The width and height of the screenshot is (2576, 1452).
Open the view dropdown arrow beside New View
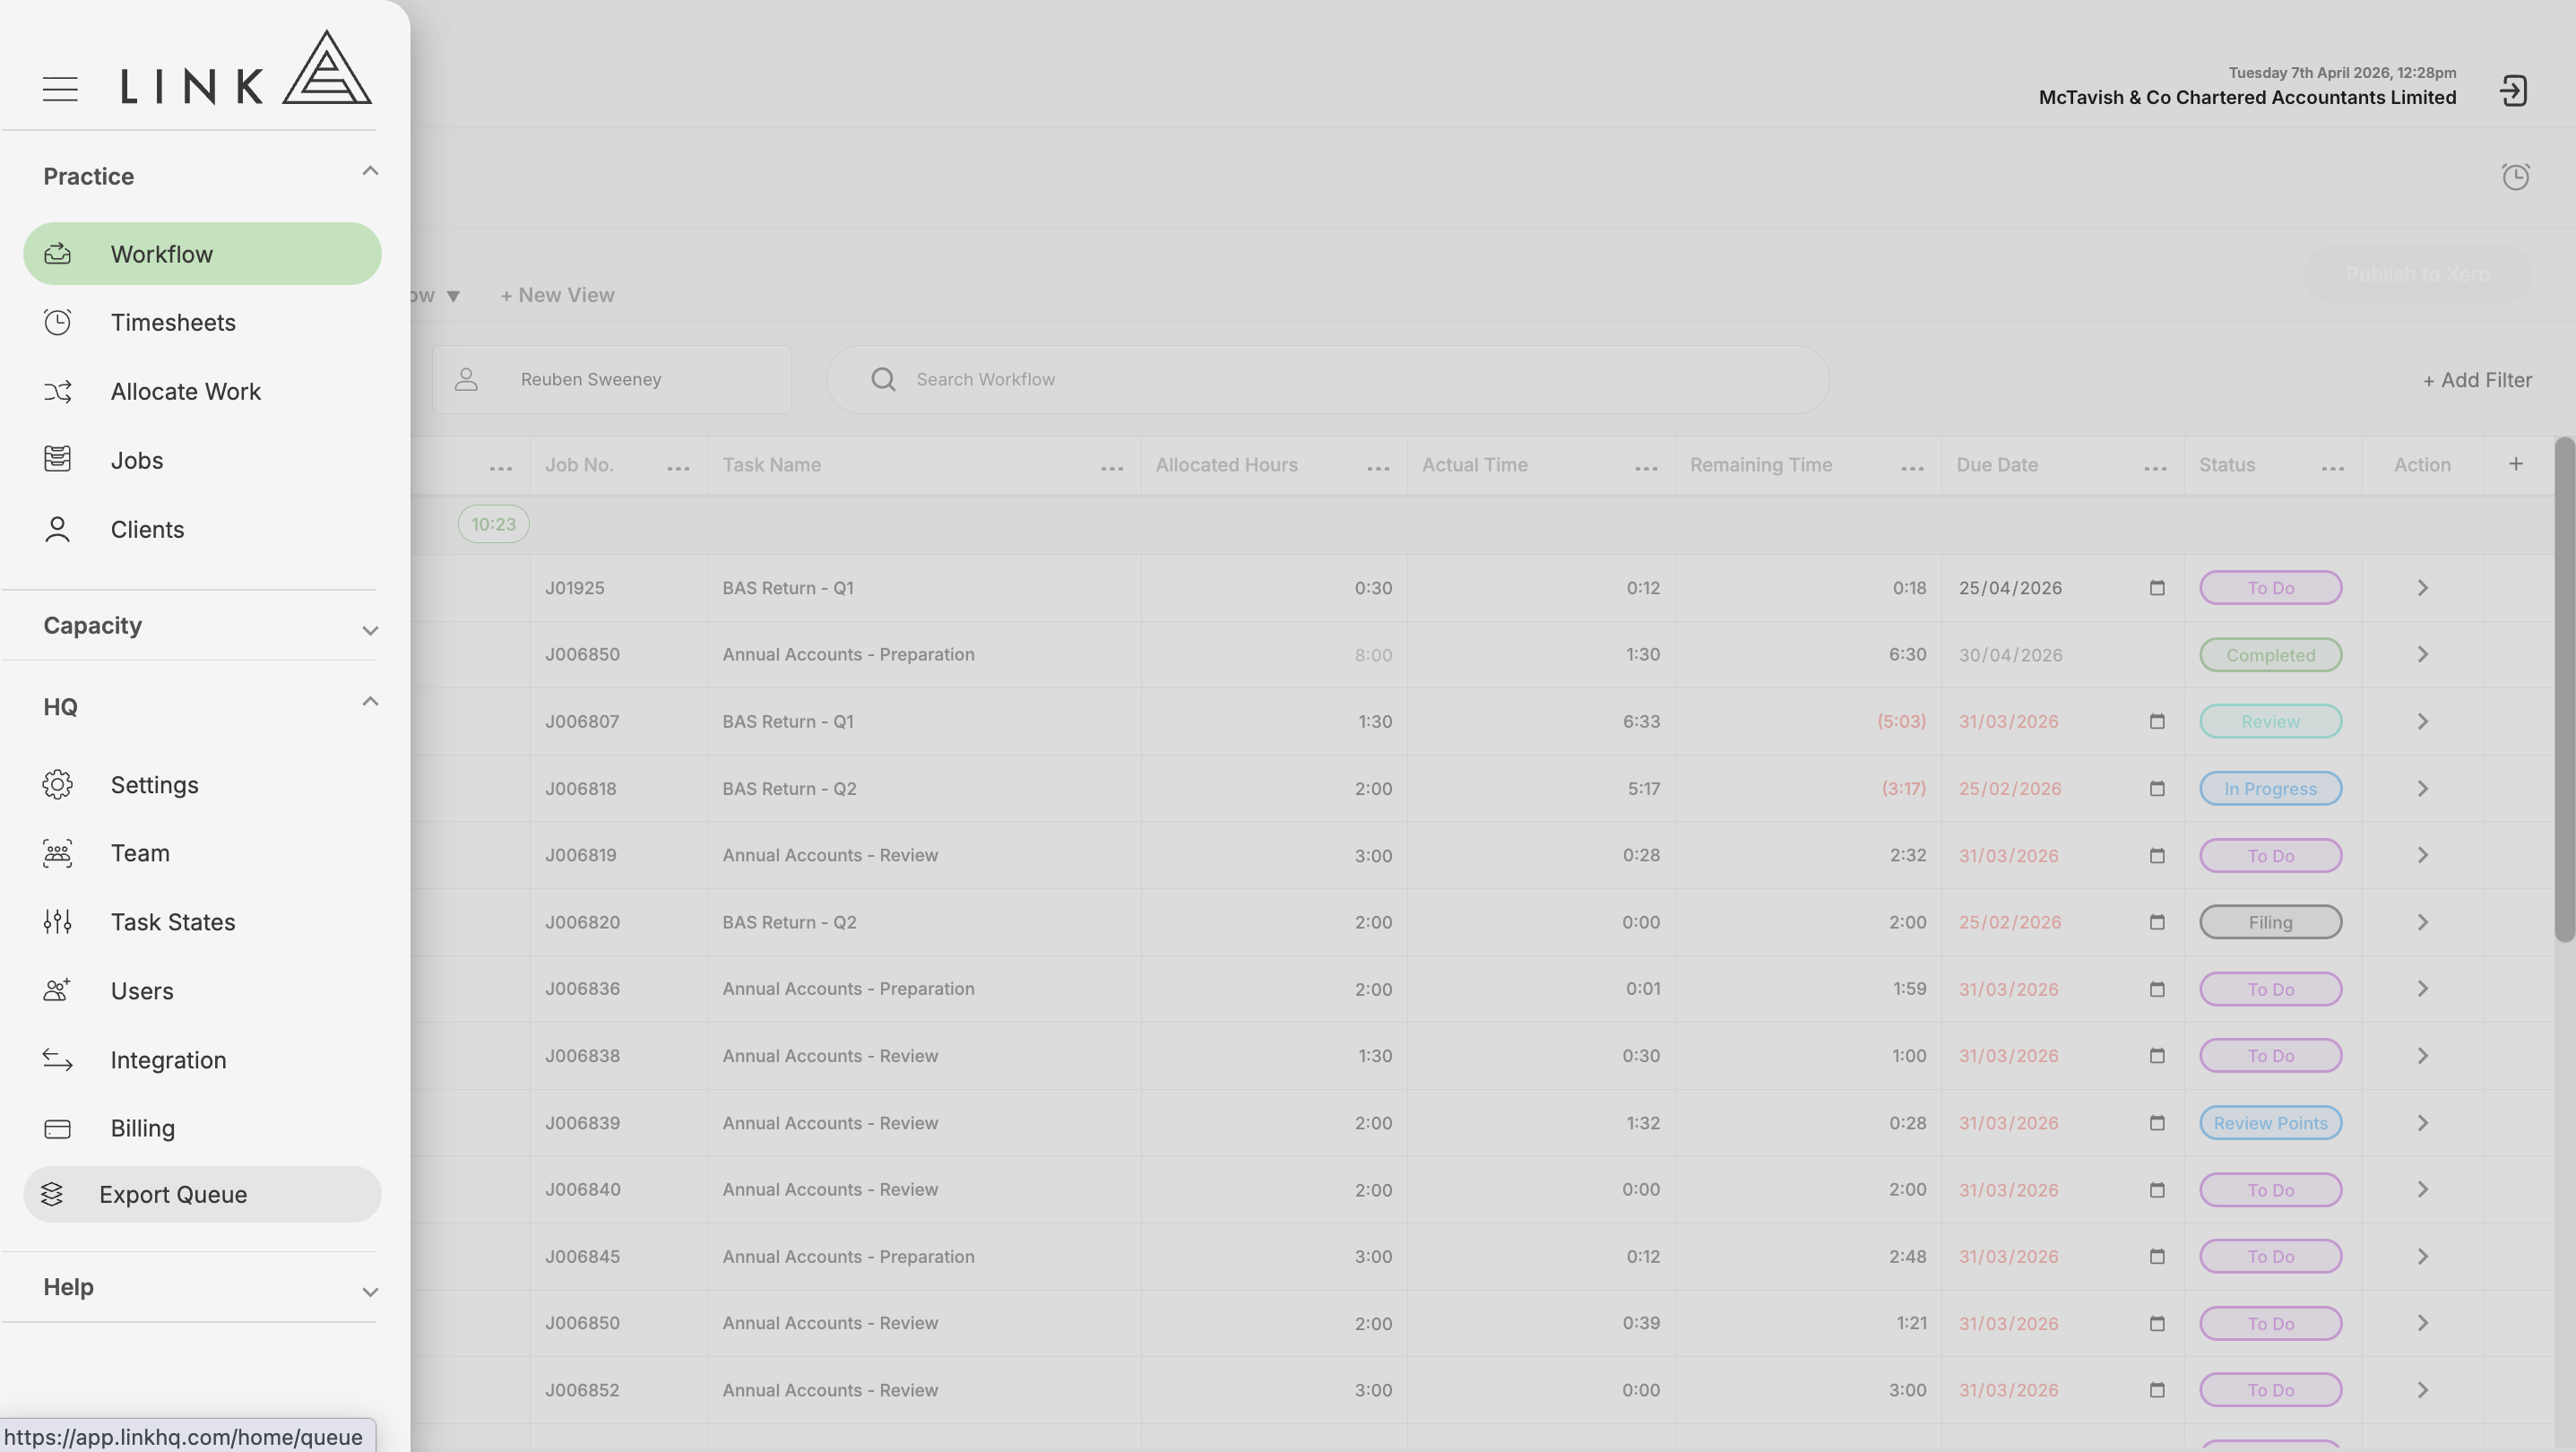(453, 296)
